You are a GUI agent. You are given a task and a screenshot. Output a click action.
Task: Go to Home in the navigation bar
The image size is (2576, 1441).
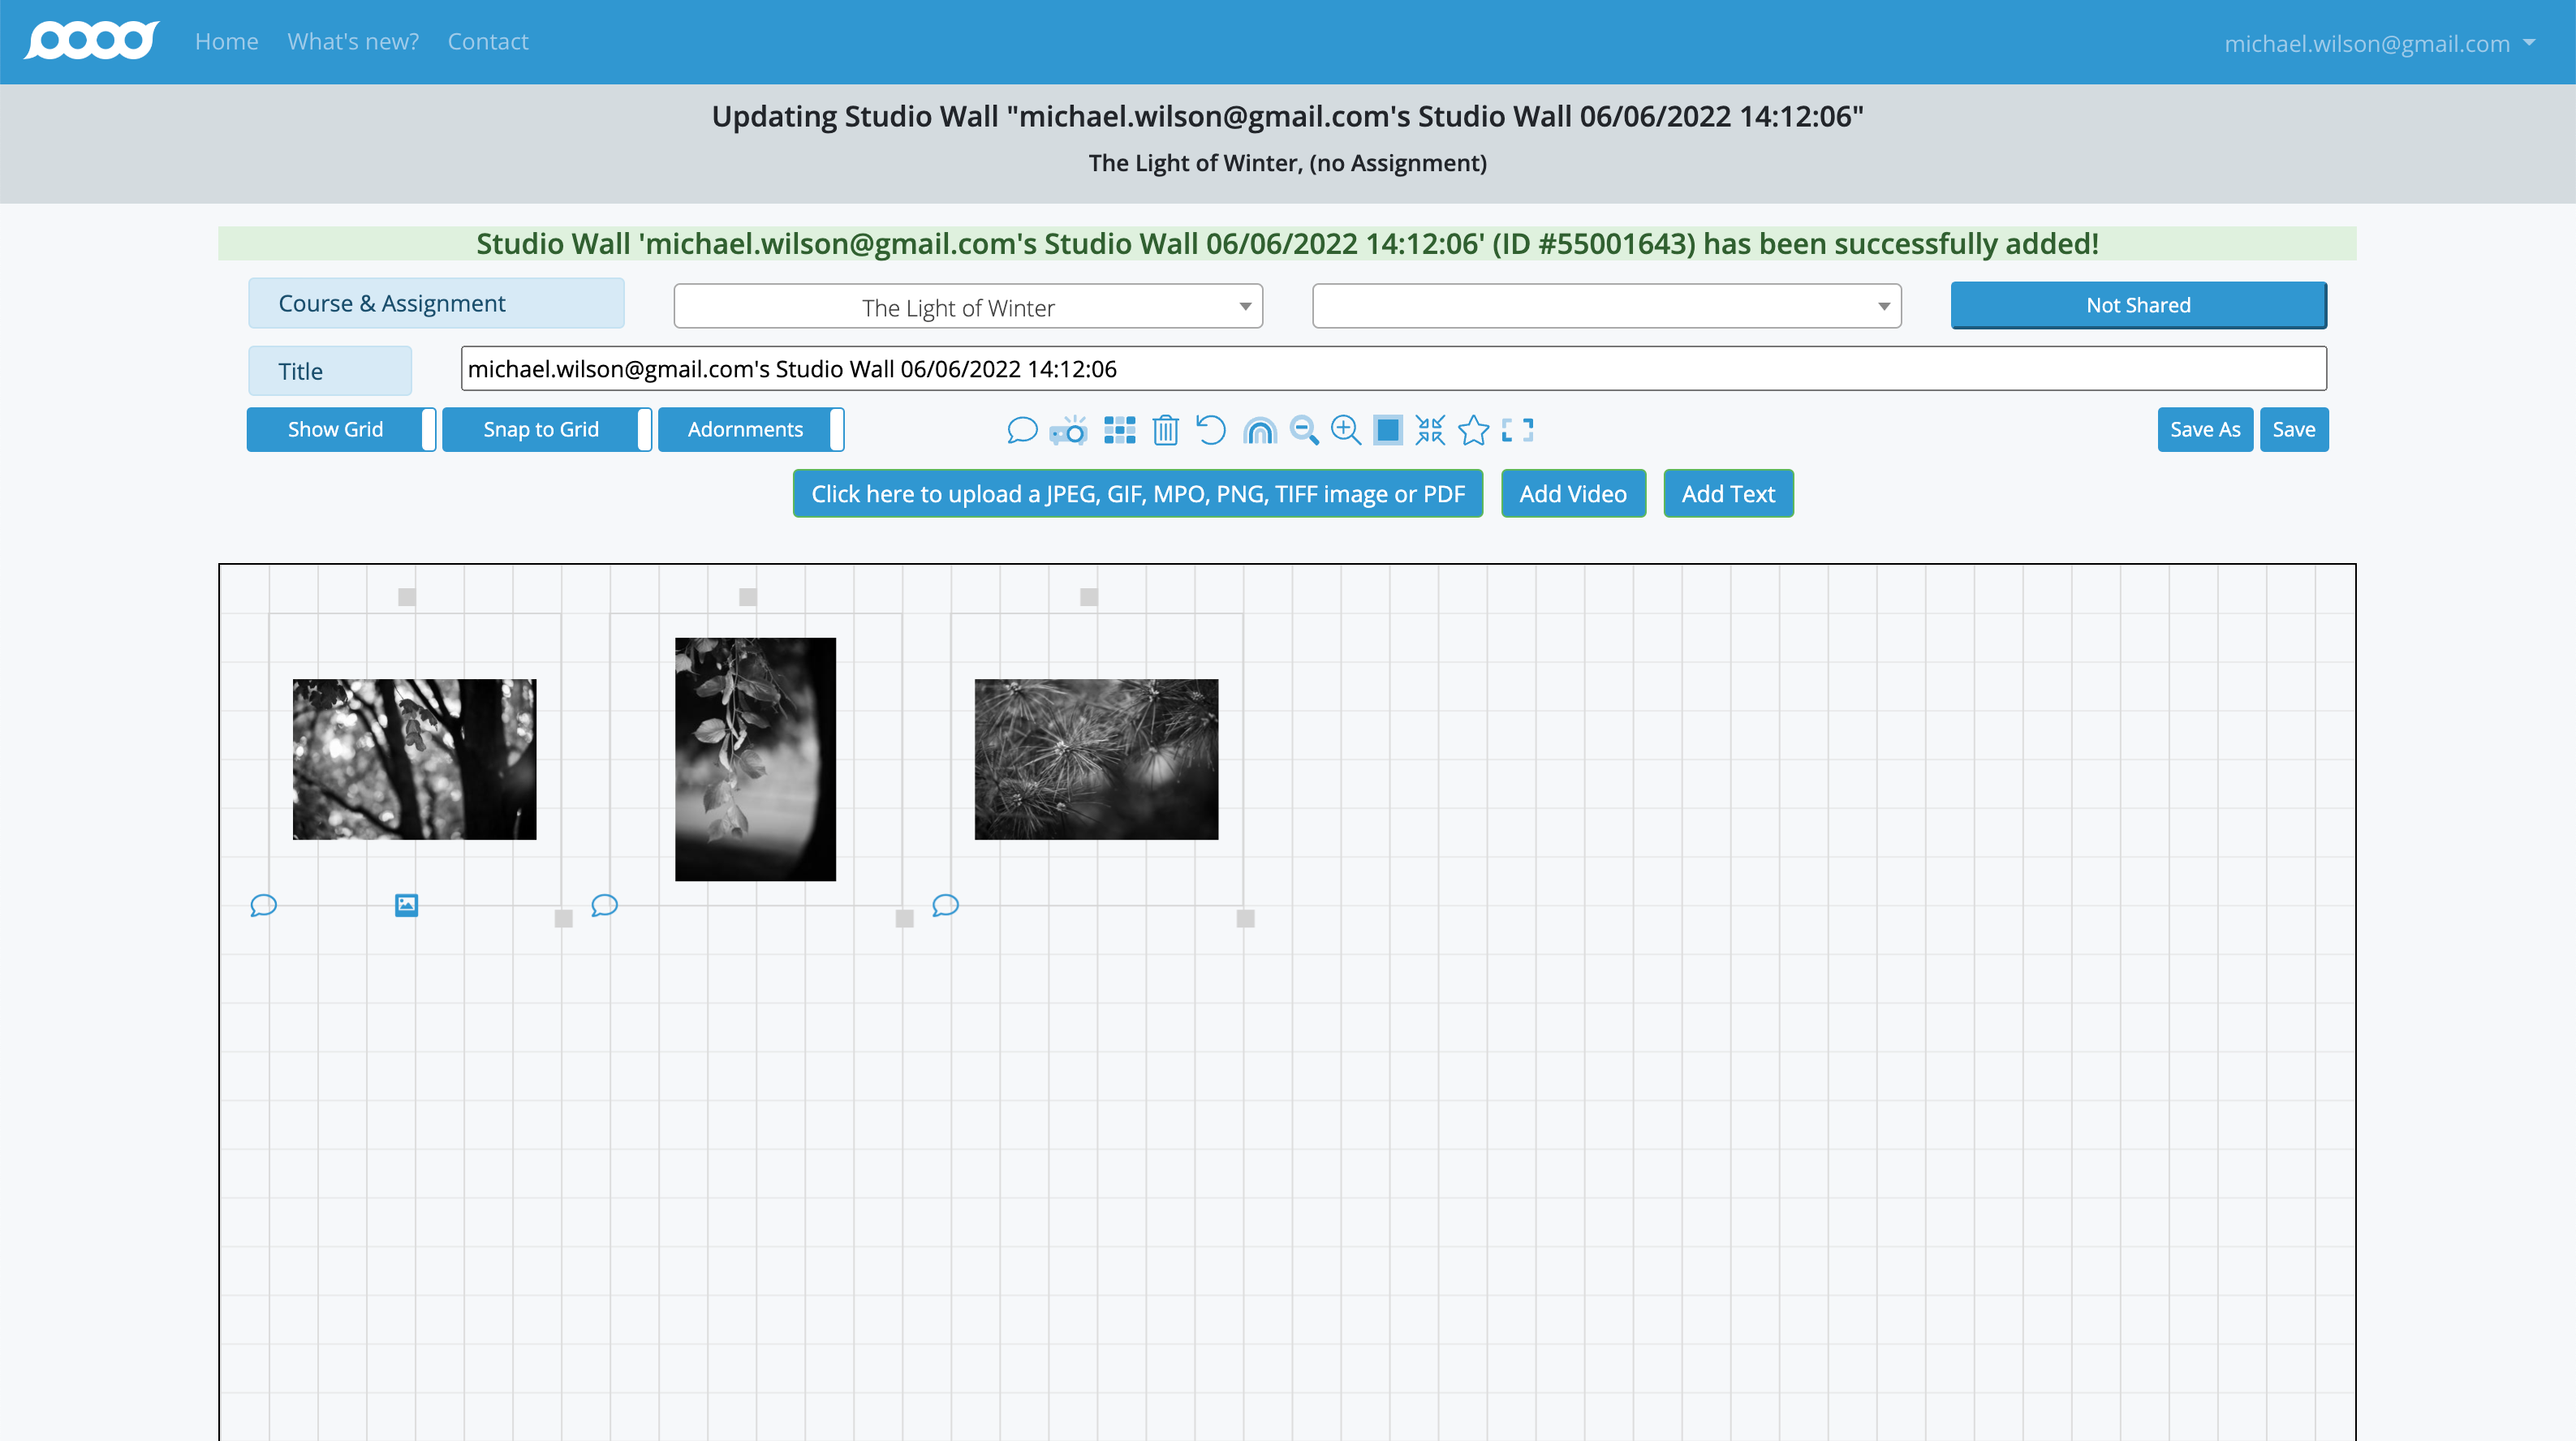point(227,41)
